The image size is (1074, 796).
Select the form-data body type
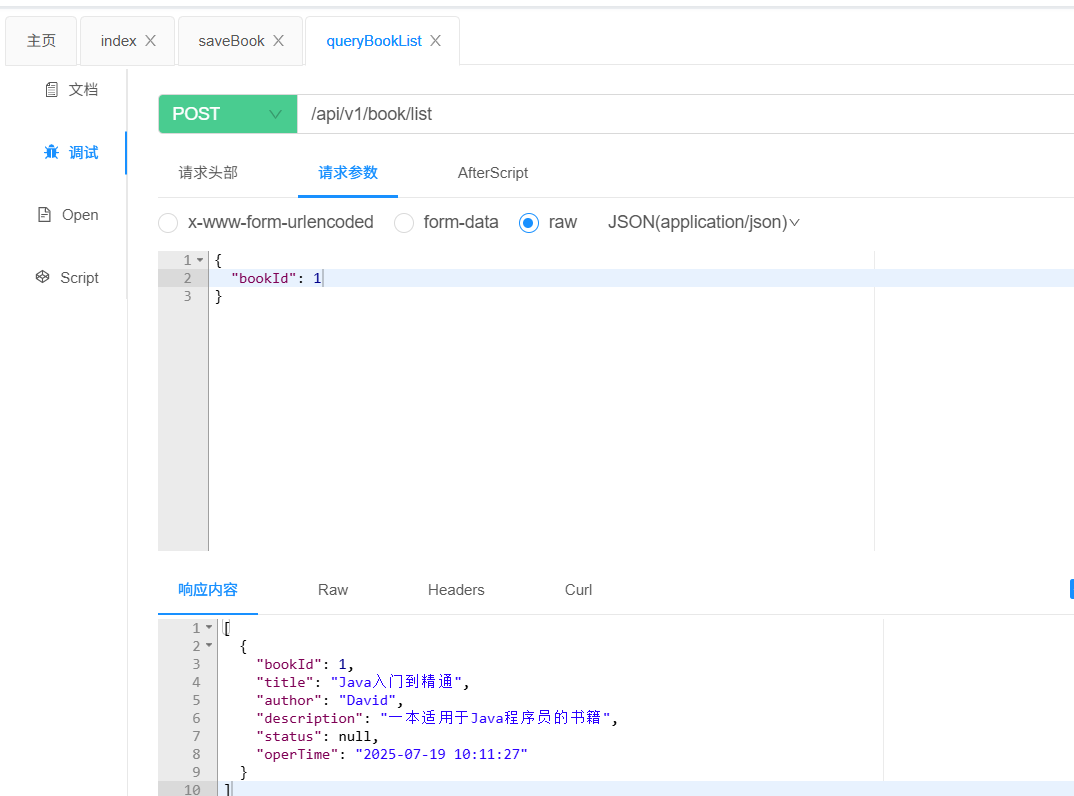[x=403, y=222]
